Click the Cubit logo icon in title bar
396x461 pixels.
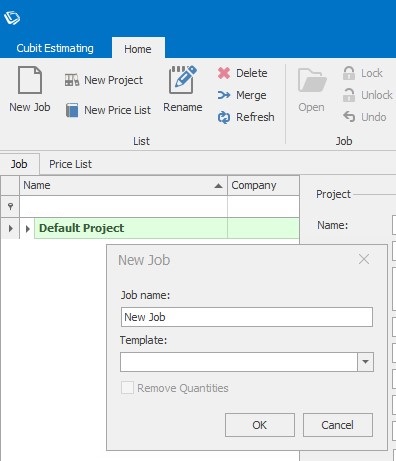[12, 18]
